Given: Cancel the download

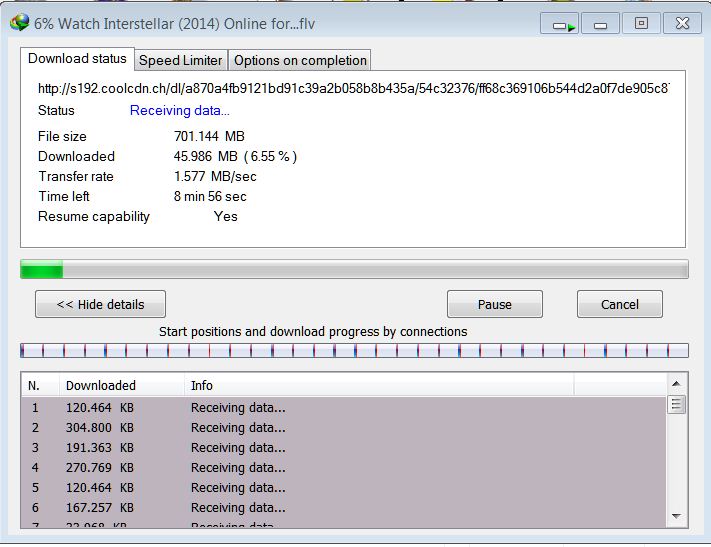Looking at the screenshot, I should (x=619, y=304).
